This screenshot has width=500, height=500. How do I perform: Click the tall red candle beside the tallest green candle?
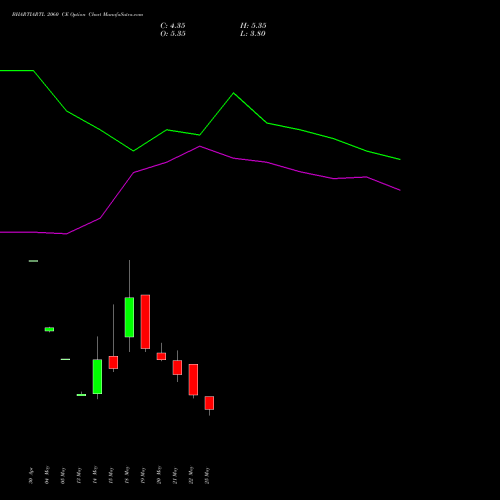point(145,322)
